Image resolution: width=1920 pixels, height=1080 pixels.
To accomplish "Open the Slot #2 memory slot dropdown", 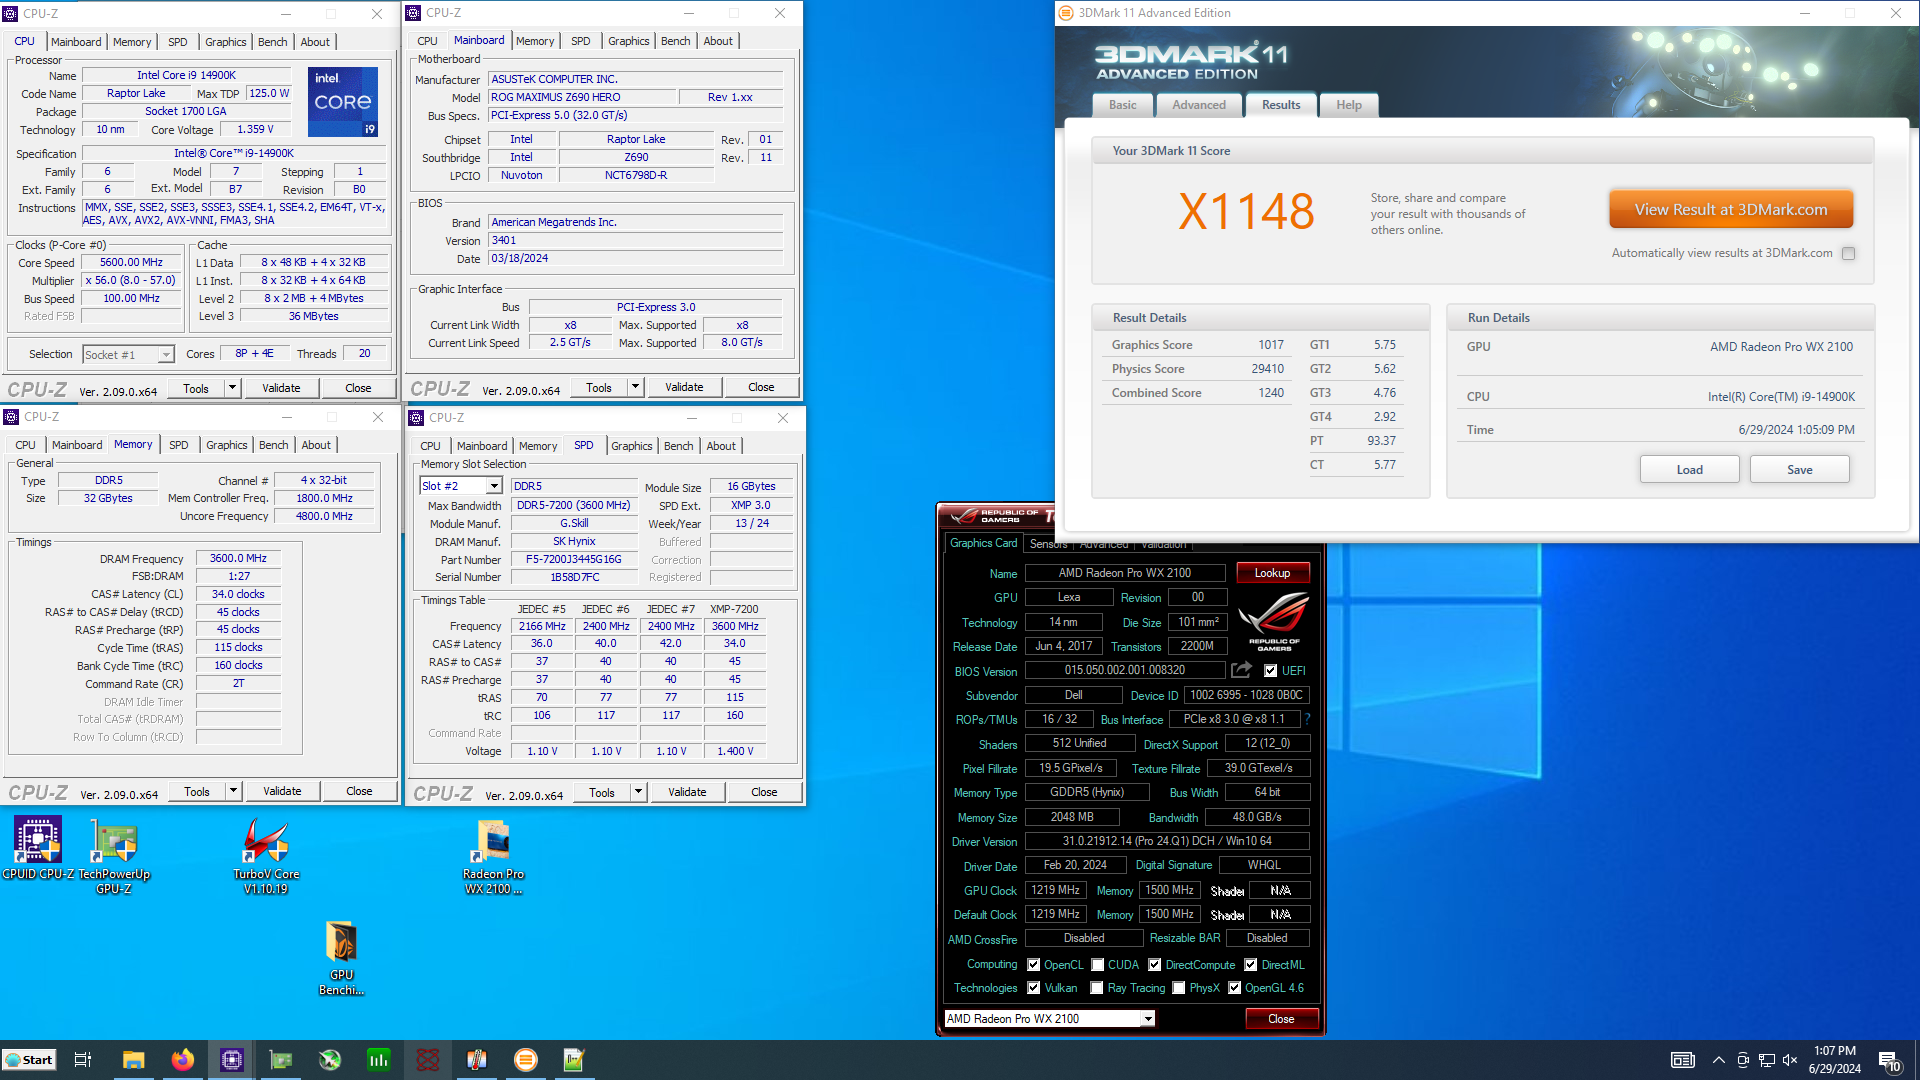I will point(461,486).
